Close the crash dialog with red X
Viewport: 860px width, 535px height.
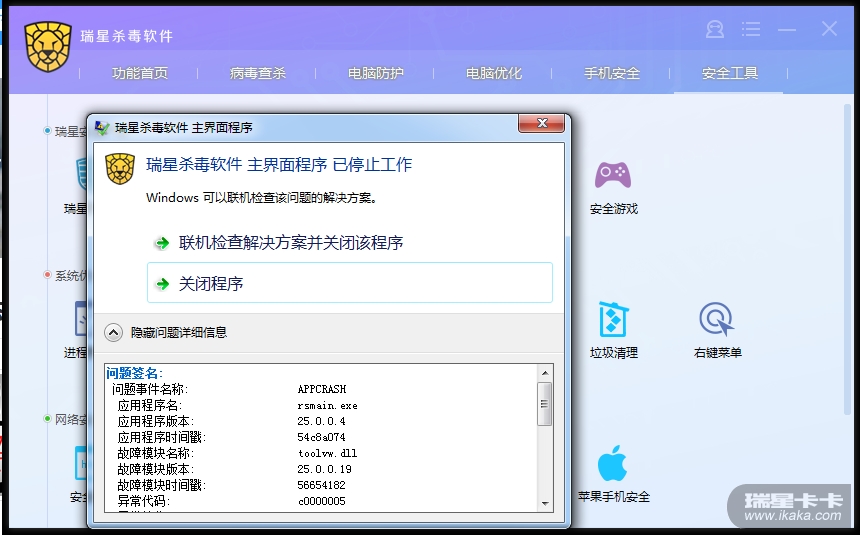[x=541, y=123]
